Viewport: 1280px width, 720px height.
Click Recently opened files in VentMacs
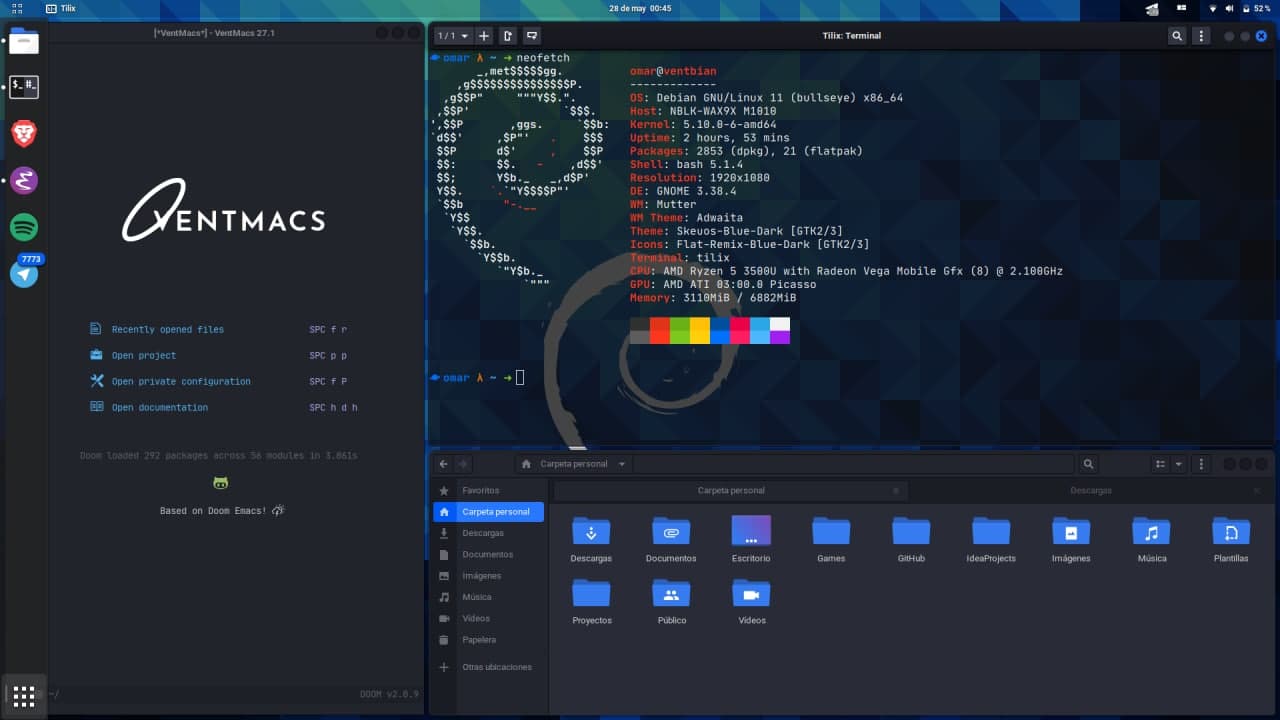point(167,329)
